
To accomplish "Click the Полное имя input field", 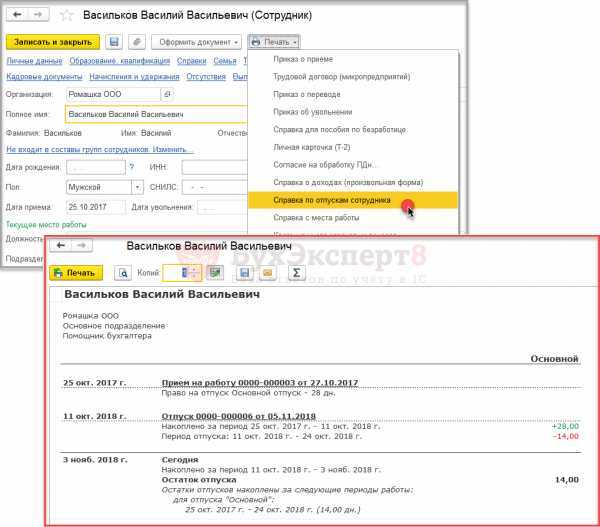I will point(156,114).
